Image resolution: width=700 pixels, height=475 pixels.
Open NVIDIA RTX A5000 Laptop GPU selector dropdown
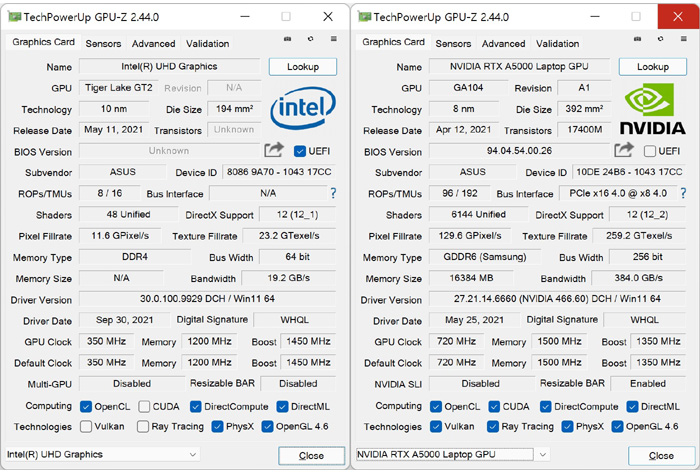pos(453,454)
